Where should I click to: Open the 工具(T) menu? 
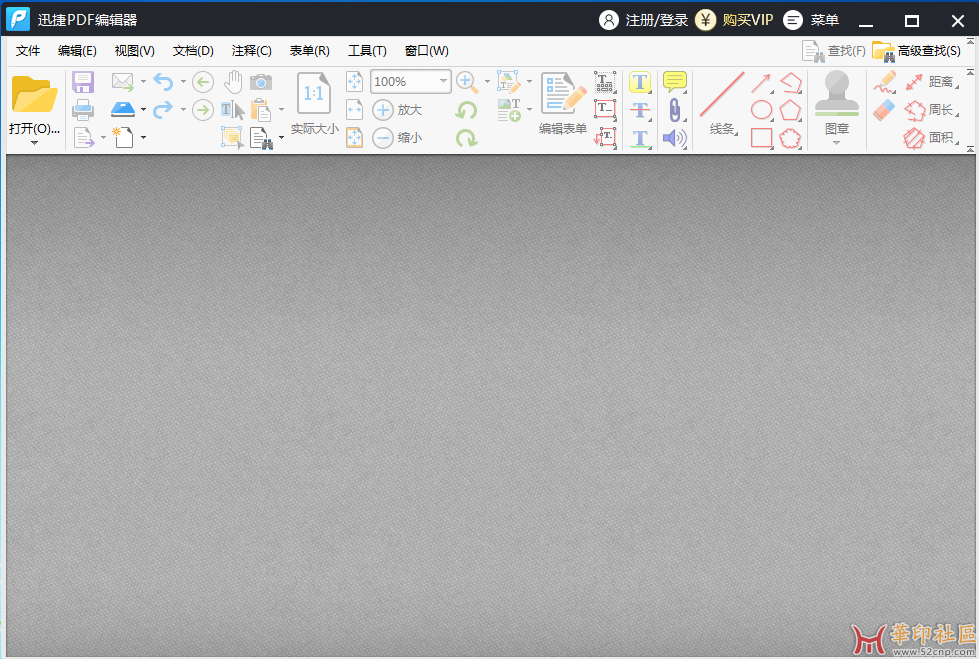click(367, 51)
